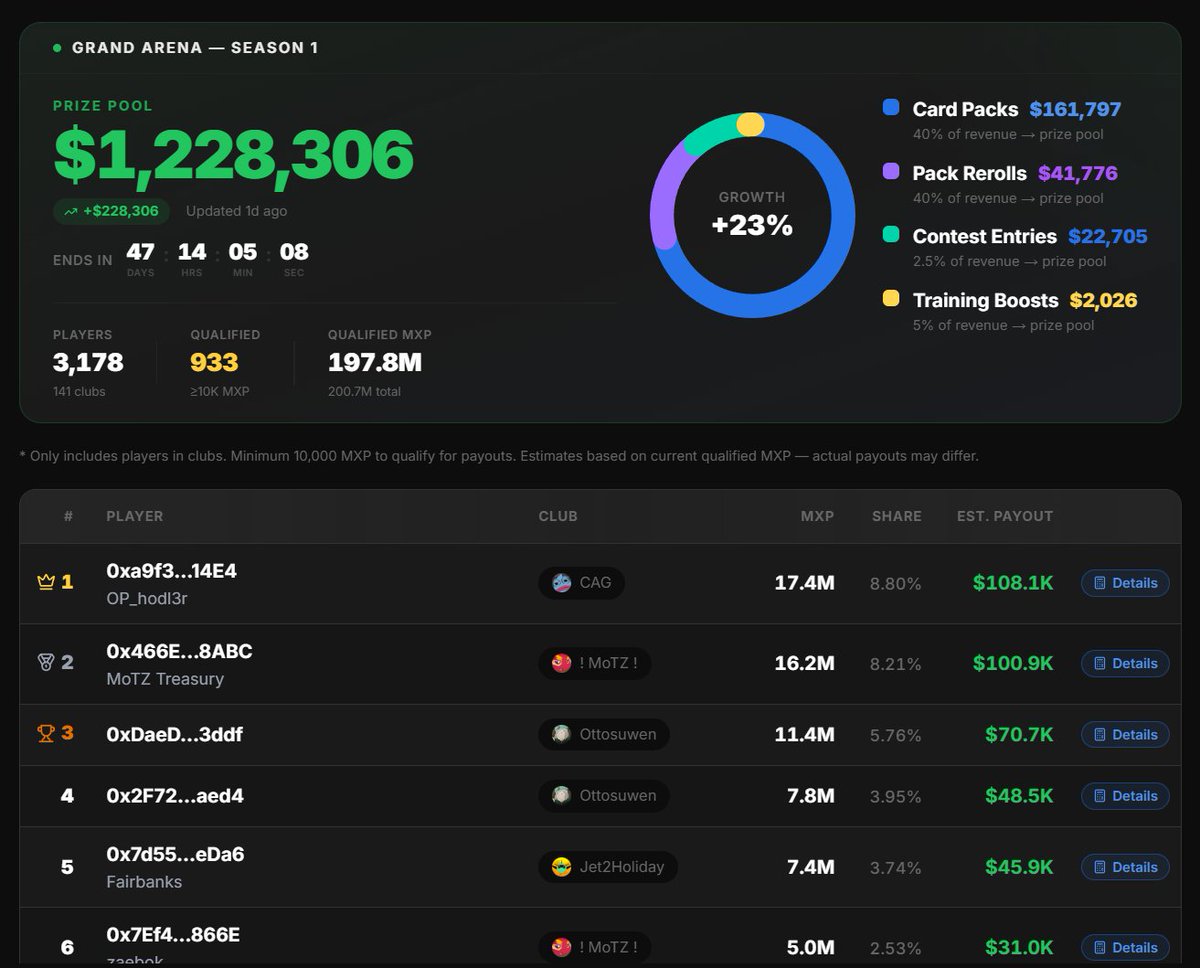1200x968 pixels.
Task: Sort by the PLAYER column header
Action: coord(135,516)
